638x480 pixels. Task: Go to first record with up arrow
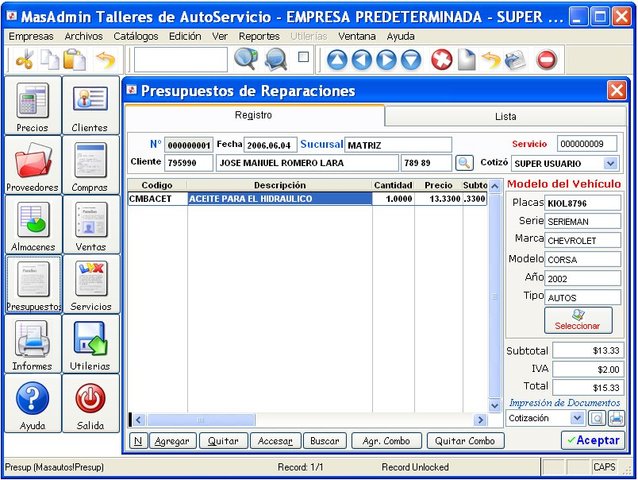337,60
